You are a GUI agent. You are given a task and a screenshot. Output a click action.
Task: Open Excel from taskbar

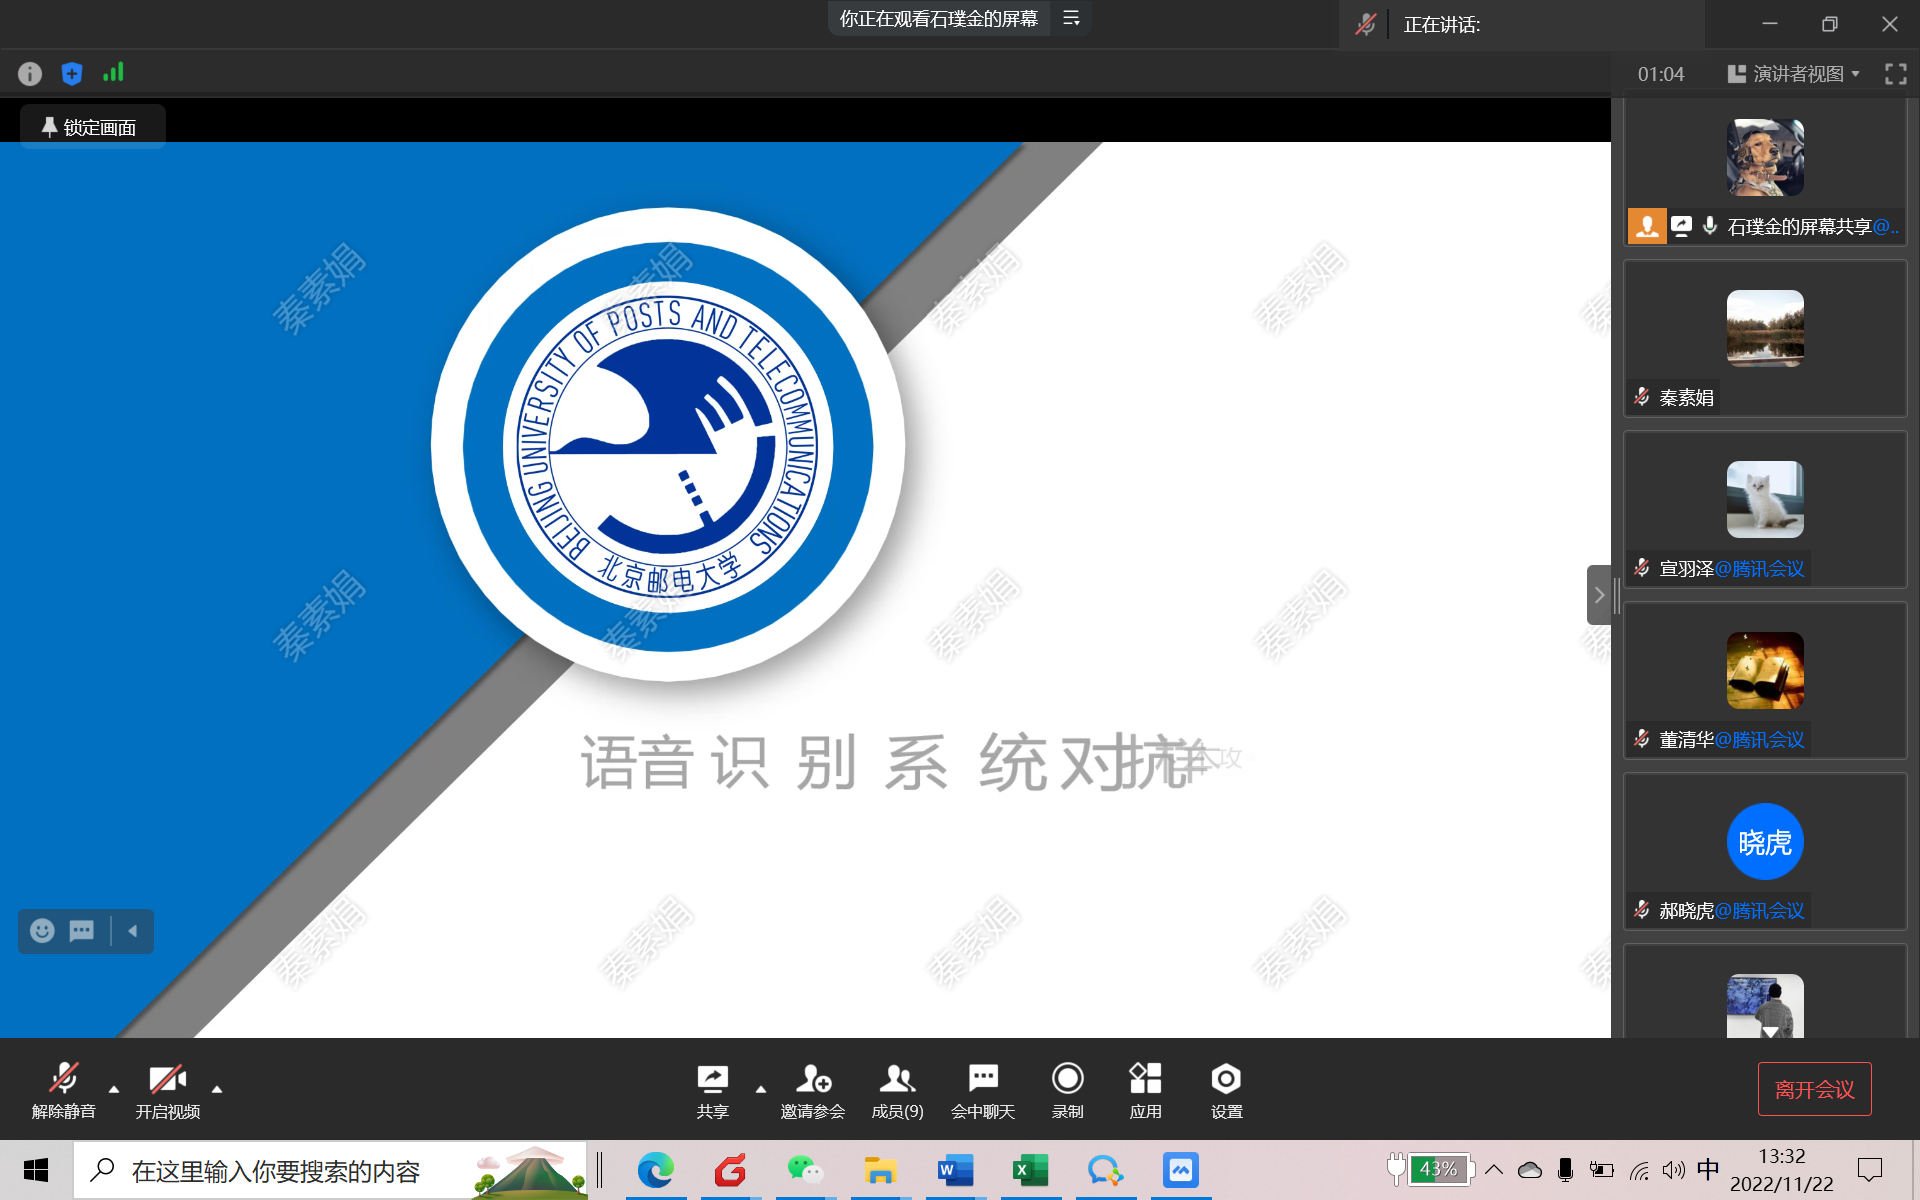pos(1031,1170)
